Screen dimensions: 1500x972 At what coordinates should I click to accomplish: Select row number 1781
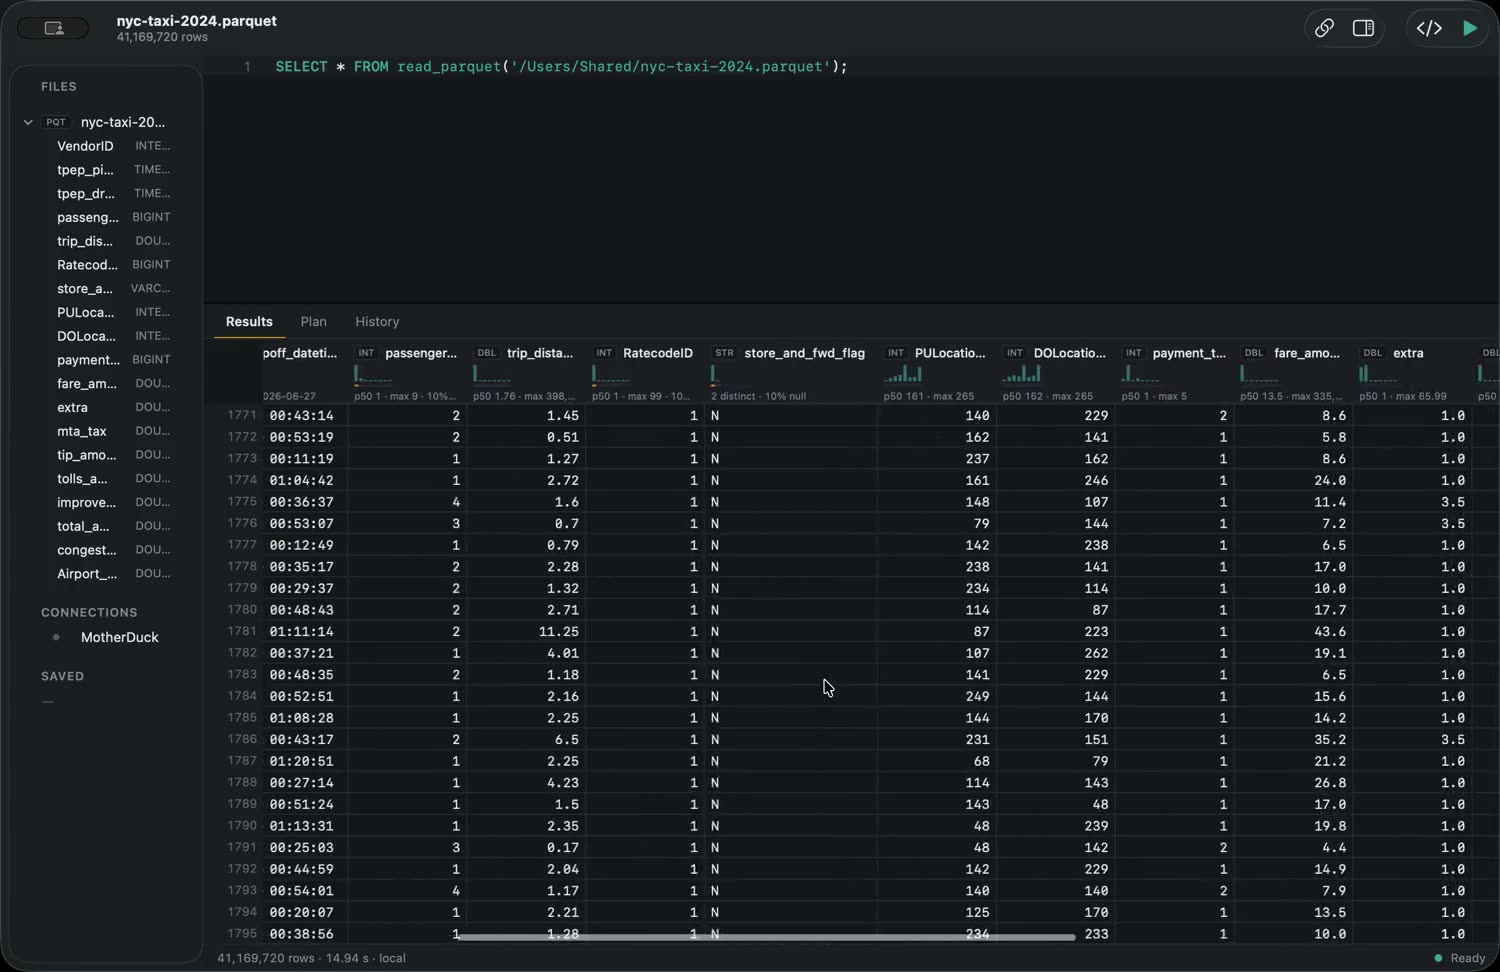click(x=242, y=631)
